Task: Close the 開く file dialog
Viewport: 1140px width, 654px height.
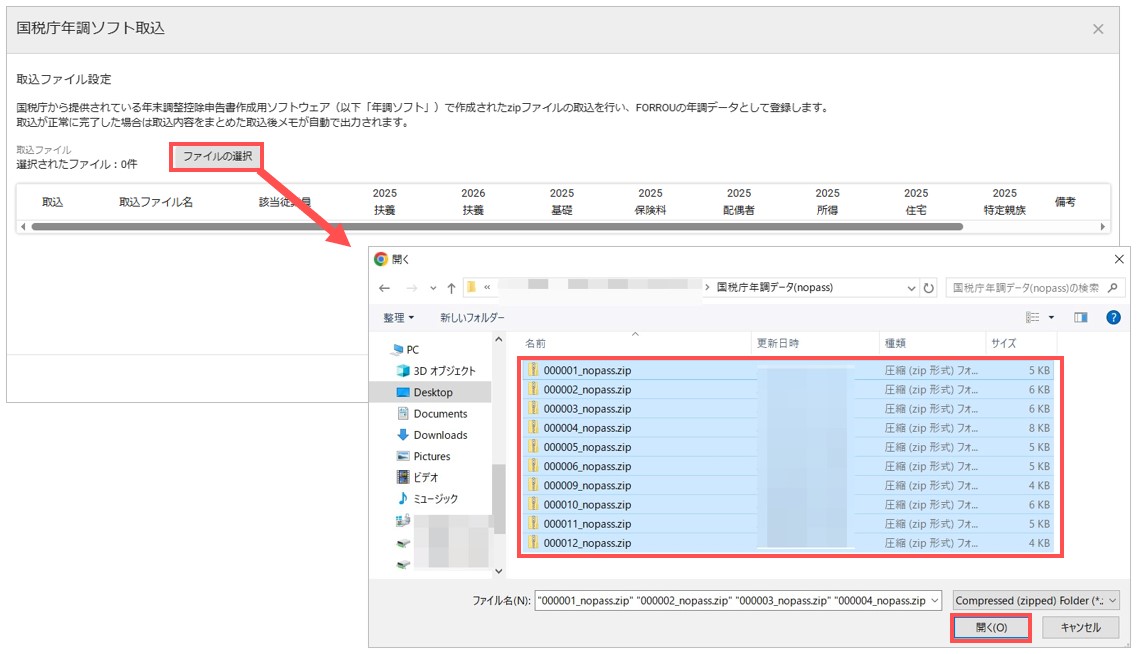Action: point(1119,259)
